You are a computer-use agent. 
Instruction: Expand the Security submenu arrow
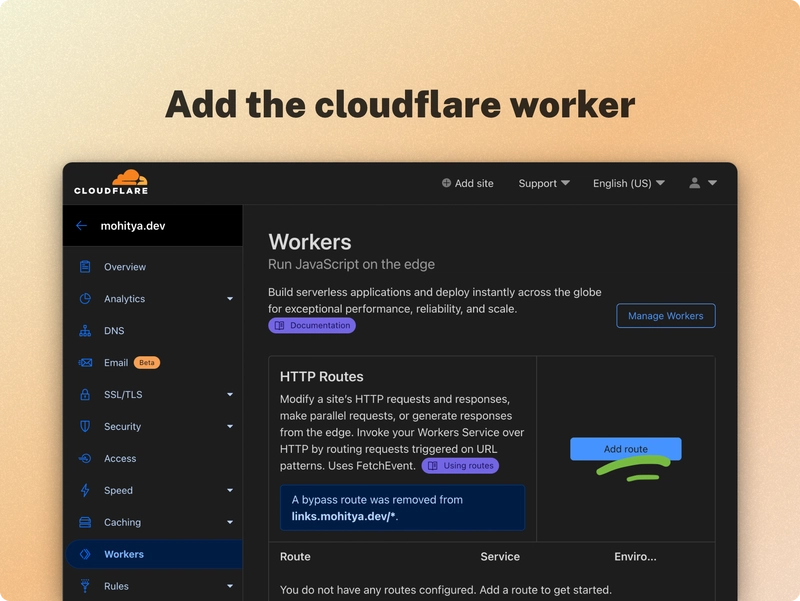pos(230,427)
